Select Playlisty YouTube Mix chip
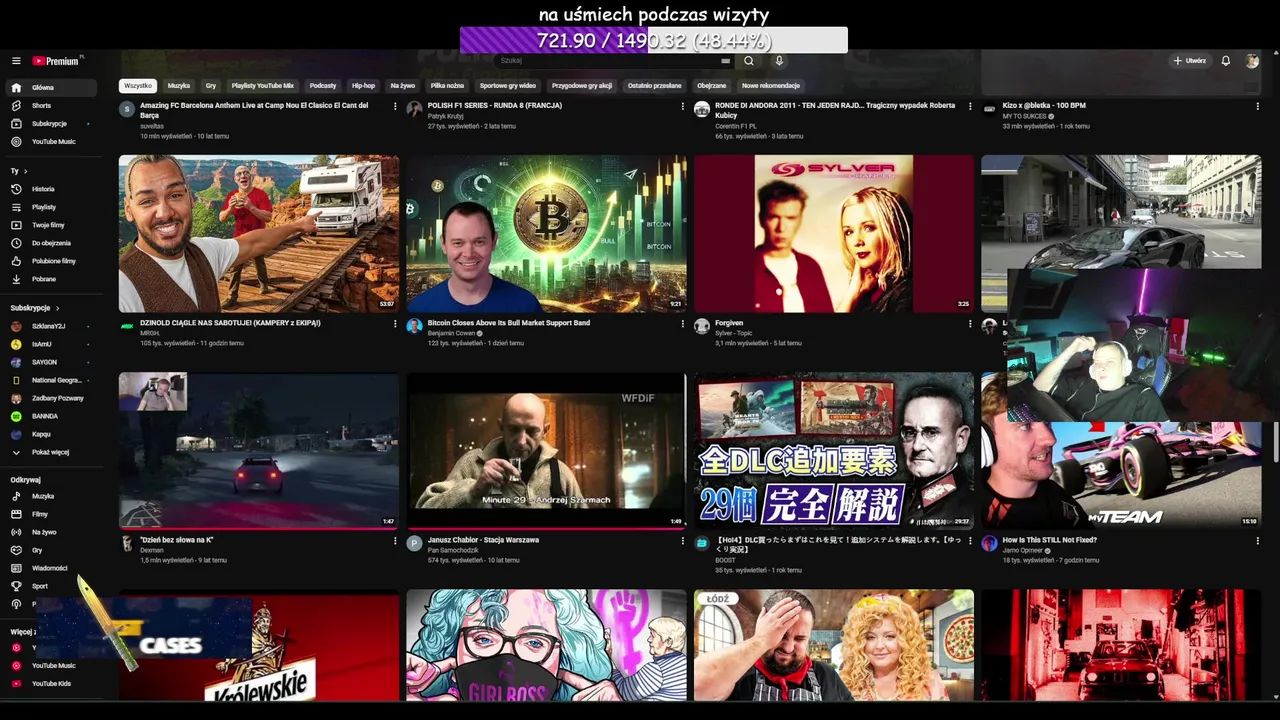Image resolution: width=1280 pixels, height=720 pixels. tap(263, 86)
